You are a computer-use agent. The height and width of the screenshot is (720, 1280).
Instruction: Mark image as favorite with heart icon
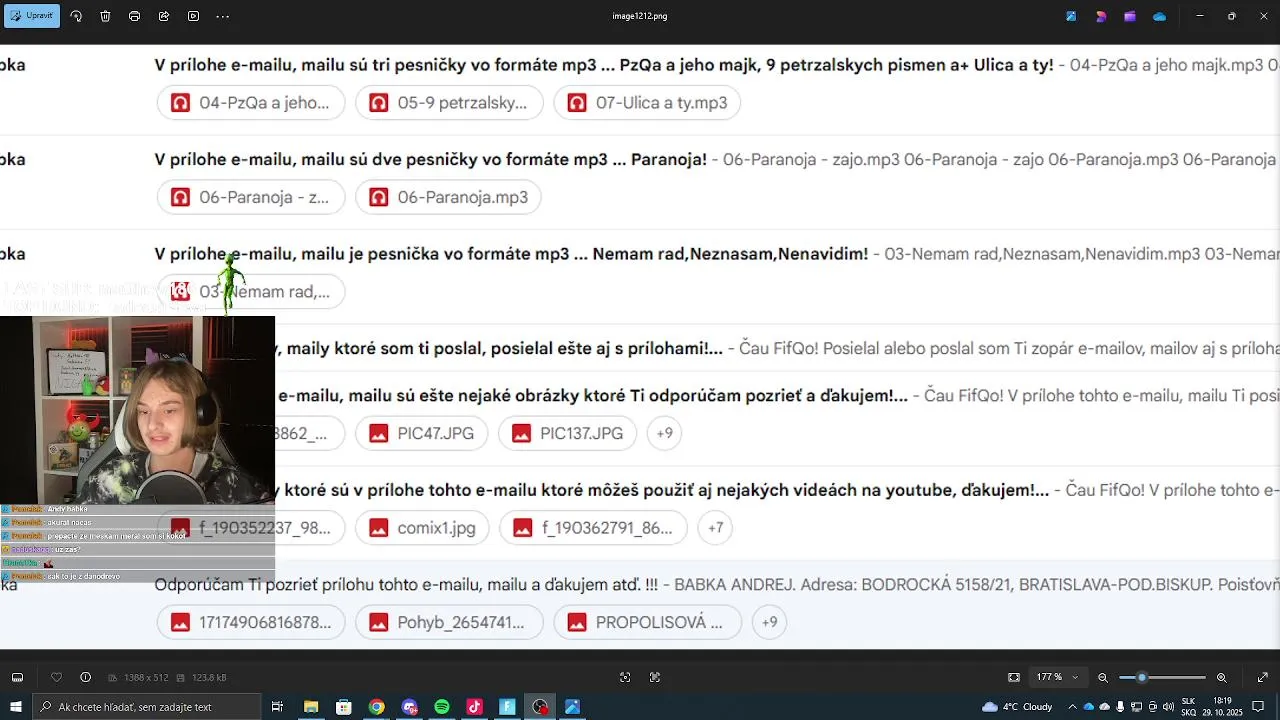(x=56, y=677)
